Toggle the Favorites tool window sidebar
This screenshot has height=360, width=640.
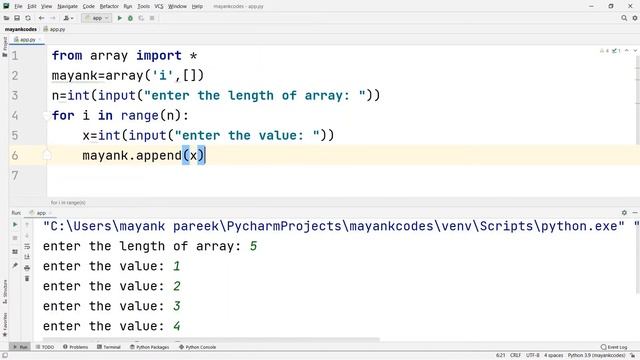pos(5,324)
